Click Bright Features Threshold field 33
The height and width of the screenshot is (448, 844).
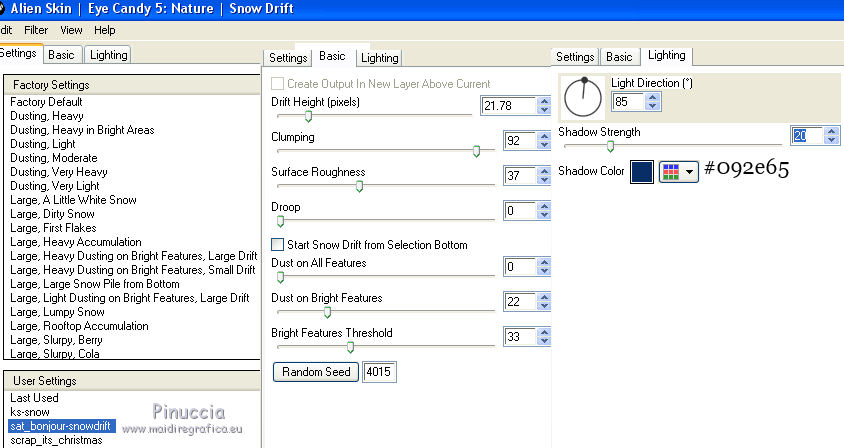point(520,337)
